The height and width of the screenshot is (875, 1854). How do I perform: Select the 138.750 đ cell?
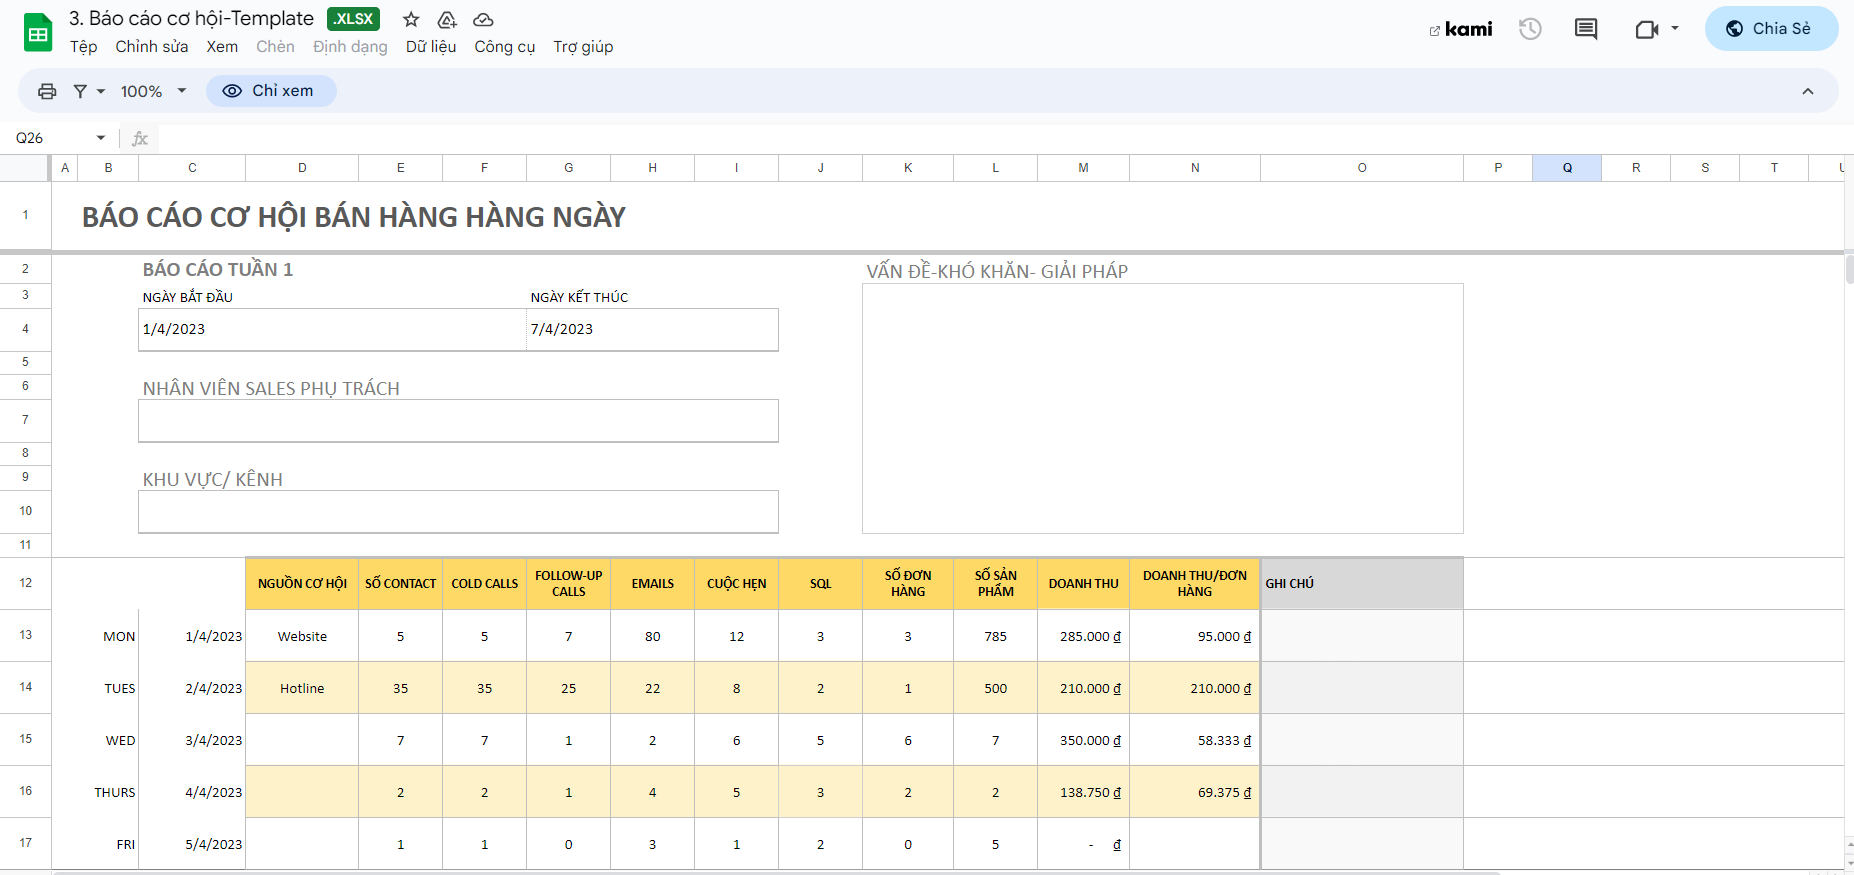[x=1083, y=792]
